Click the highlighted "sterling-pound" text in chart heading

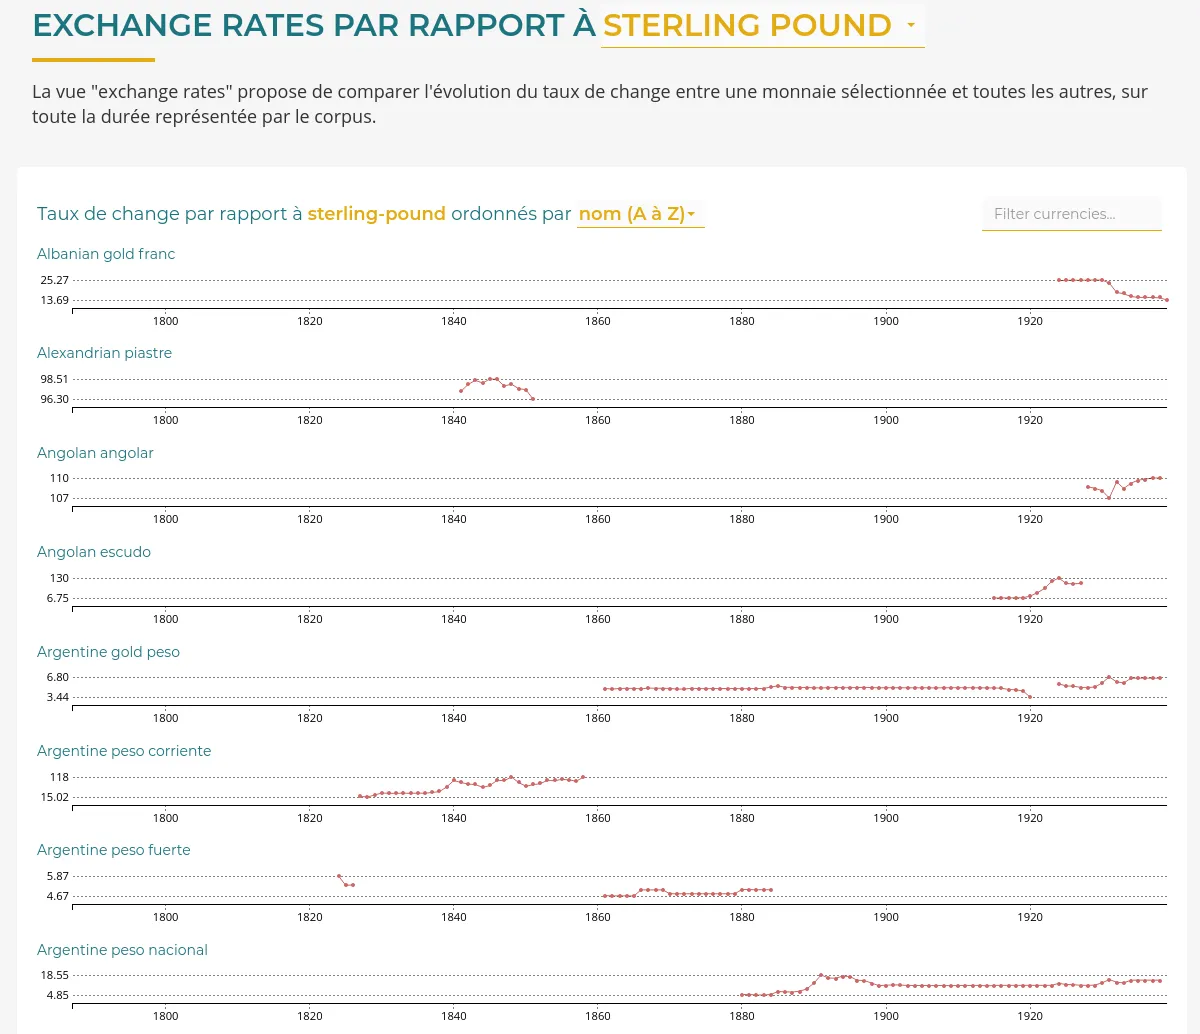click(x=376, y=214)
